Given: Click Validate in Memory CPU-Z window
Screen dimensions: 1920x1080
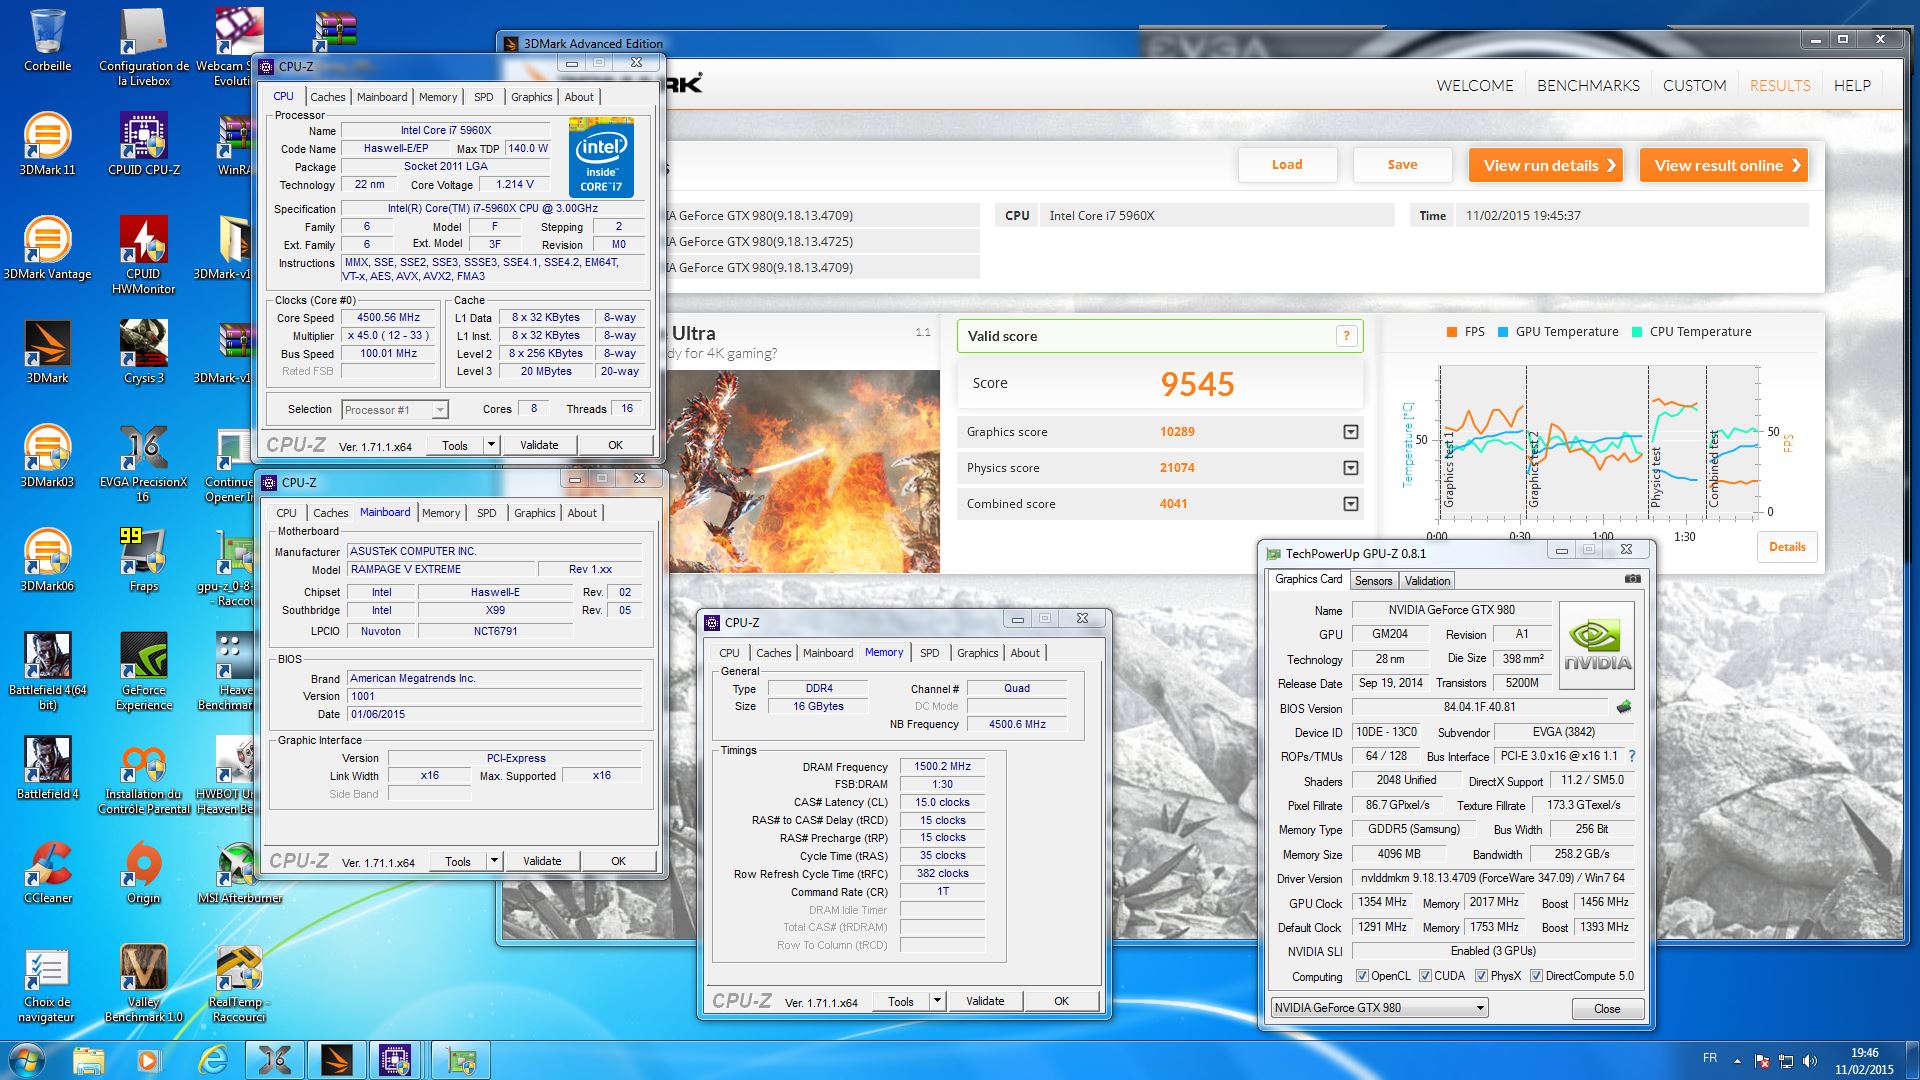Looking at the screenshot, I should click(985, 1001).
